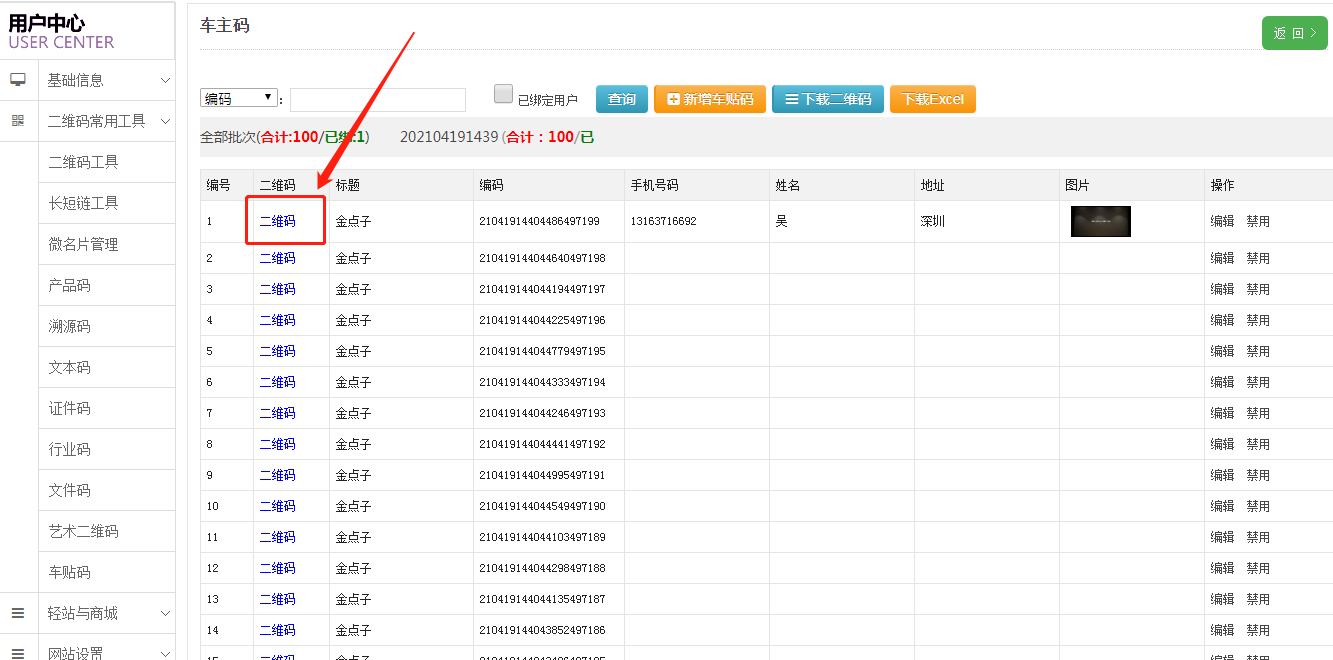
Task: Go to 艺术二维码 sidebar item
Action: point(84,531)
